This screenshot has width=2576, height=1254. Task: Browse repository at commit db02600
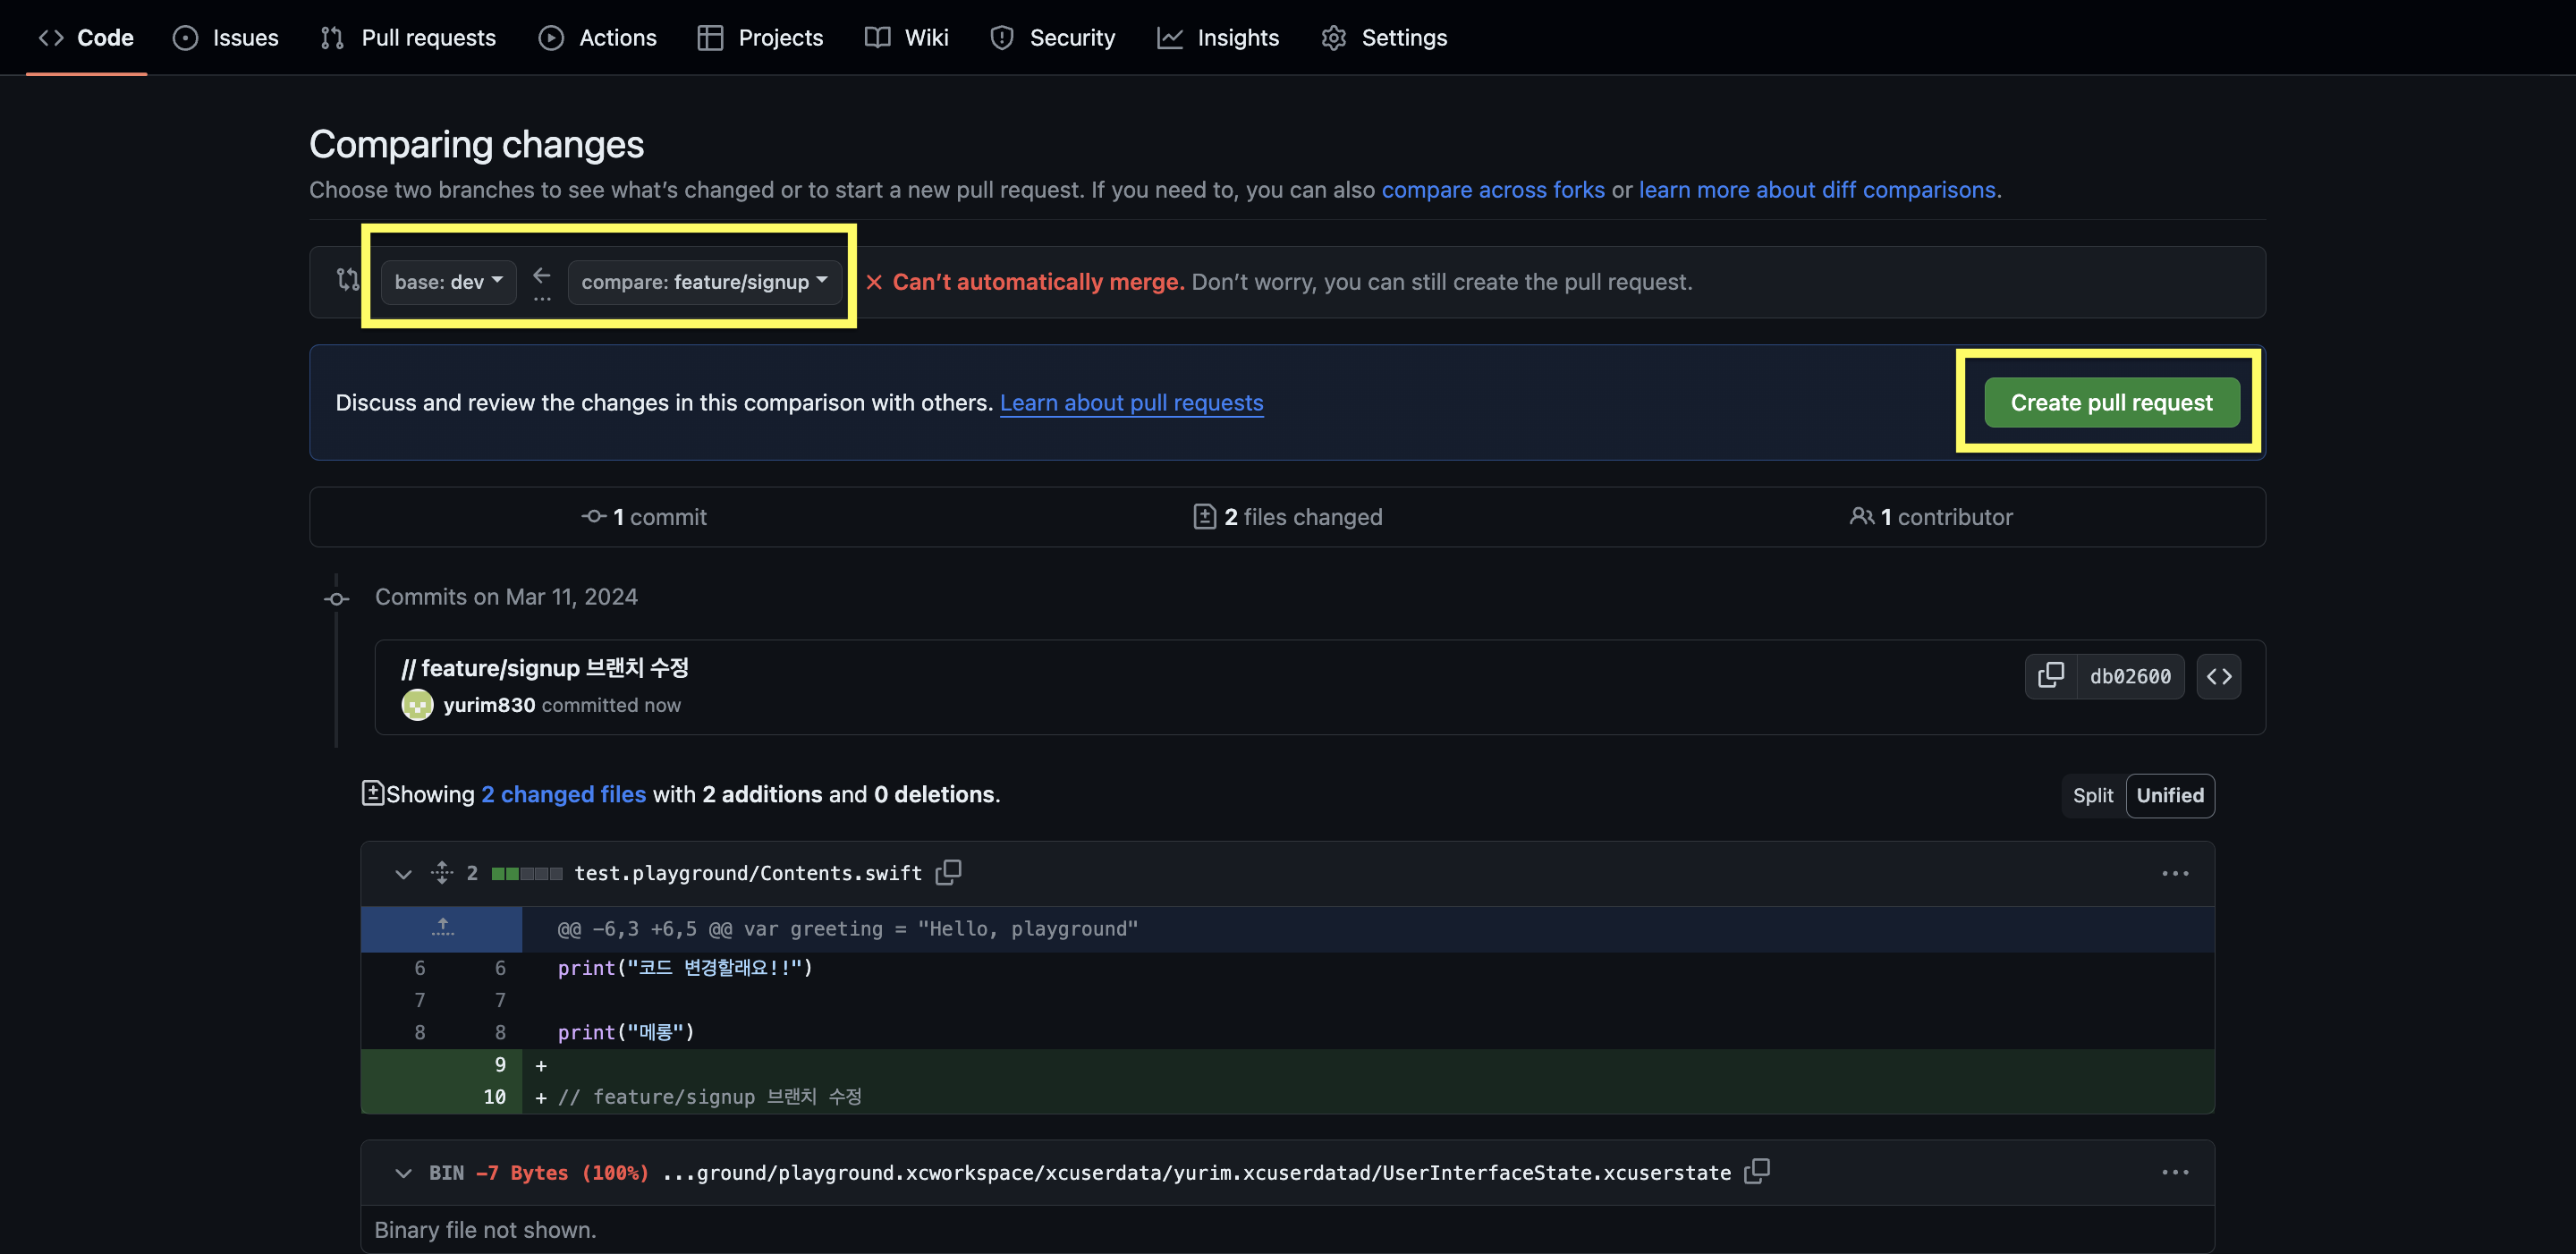tap(2218, 677)
